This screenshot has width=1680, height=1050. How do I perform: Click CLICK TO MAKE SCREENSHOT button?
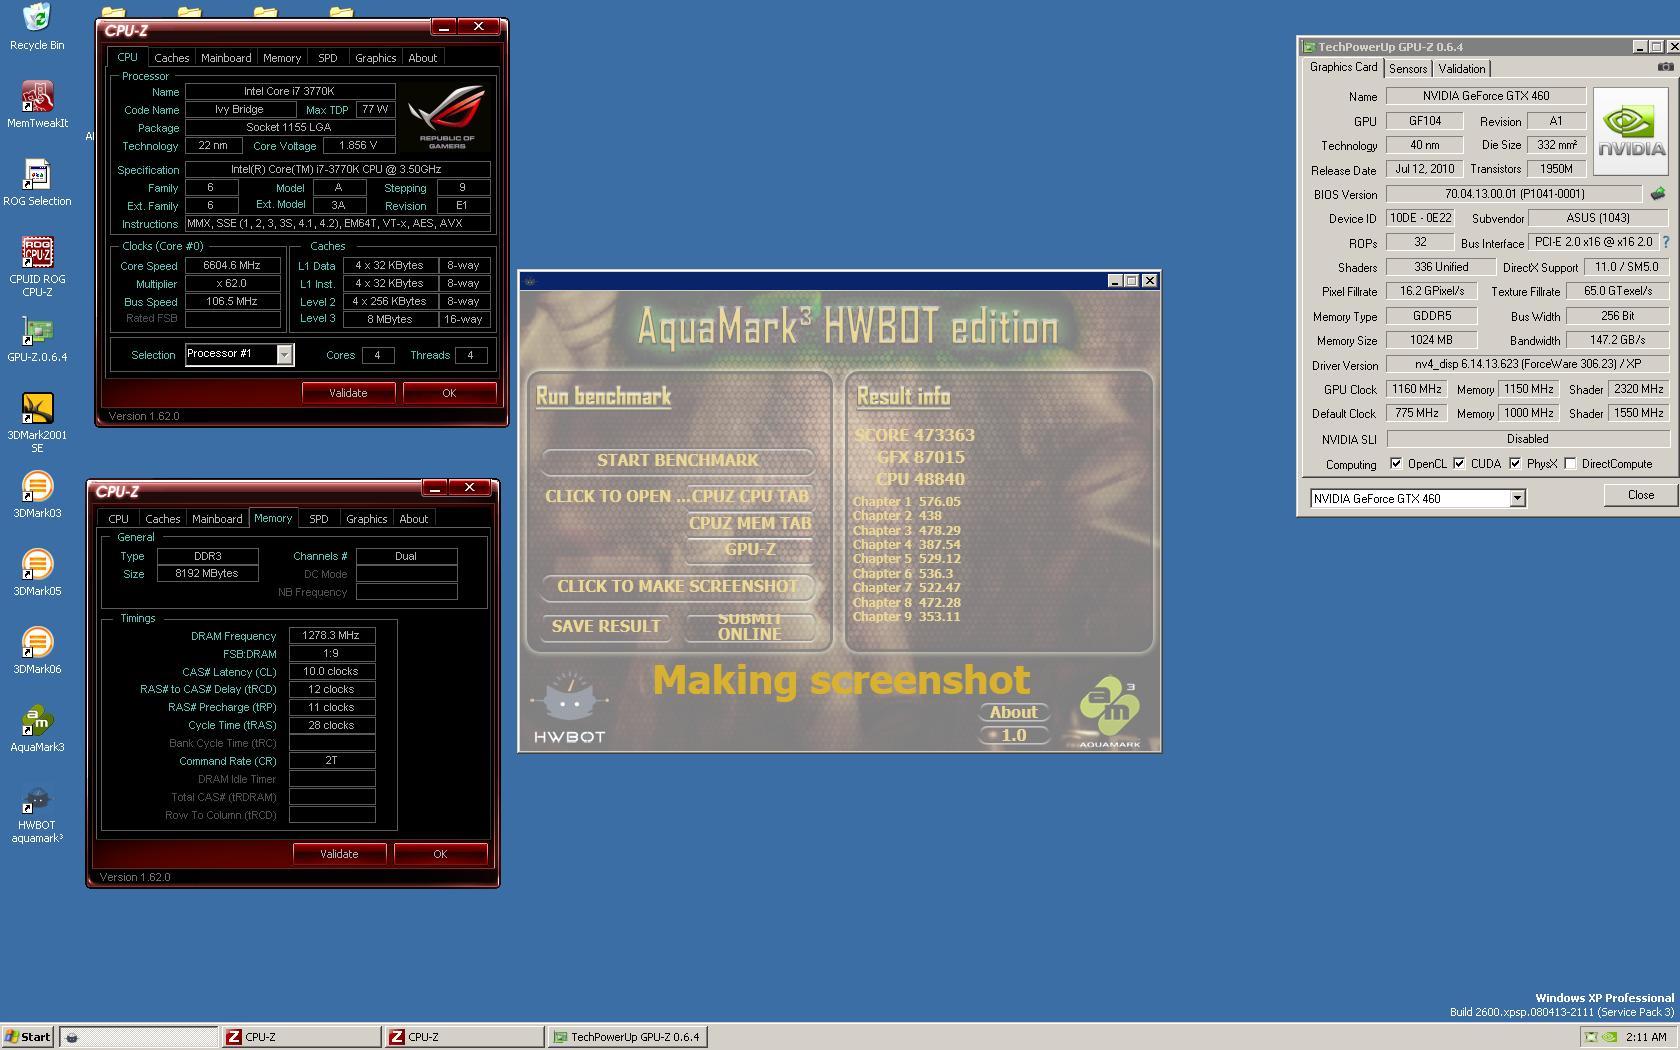point(677,586)
